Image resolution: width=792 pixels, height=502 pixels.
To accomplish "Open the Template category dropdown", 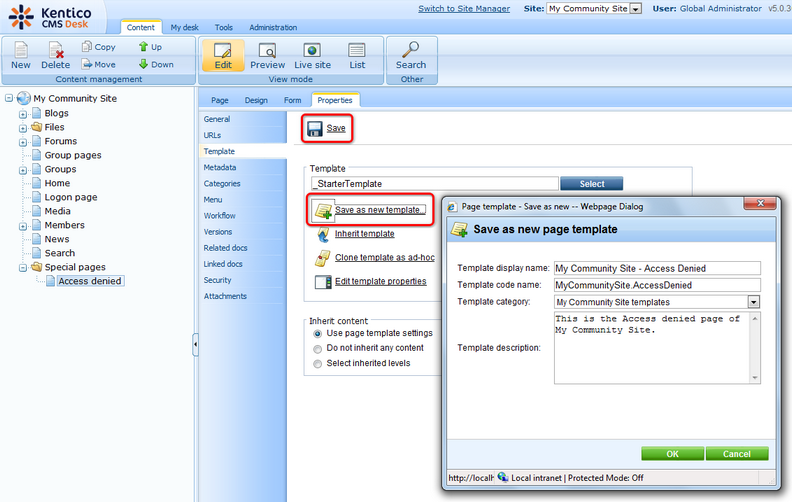I will coord(754,302).
